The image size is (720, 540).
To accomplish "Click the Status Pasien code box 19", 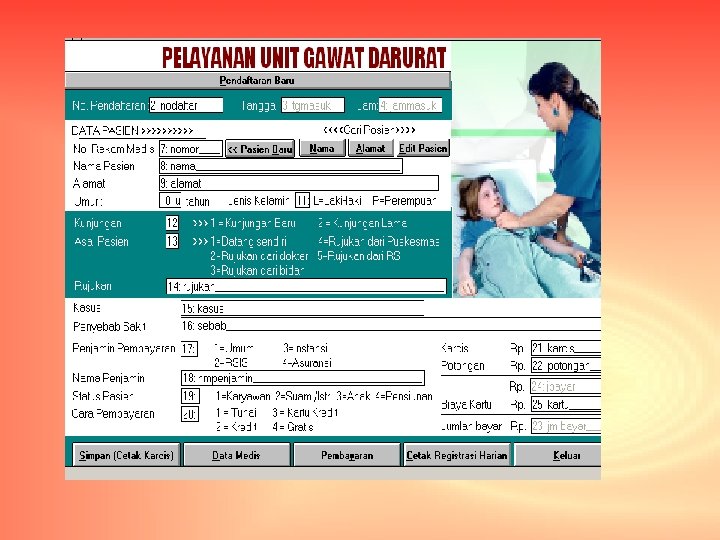I will [190, 396].
